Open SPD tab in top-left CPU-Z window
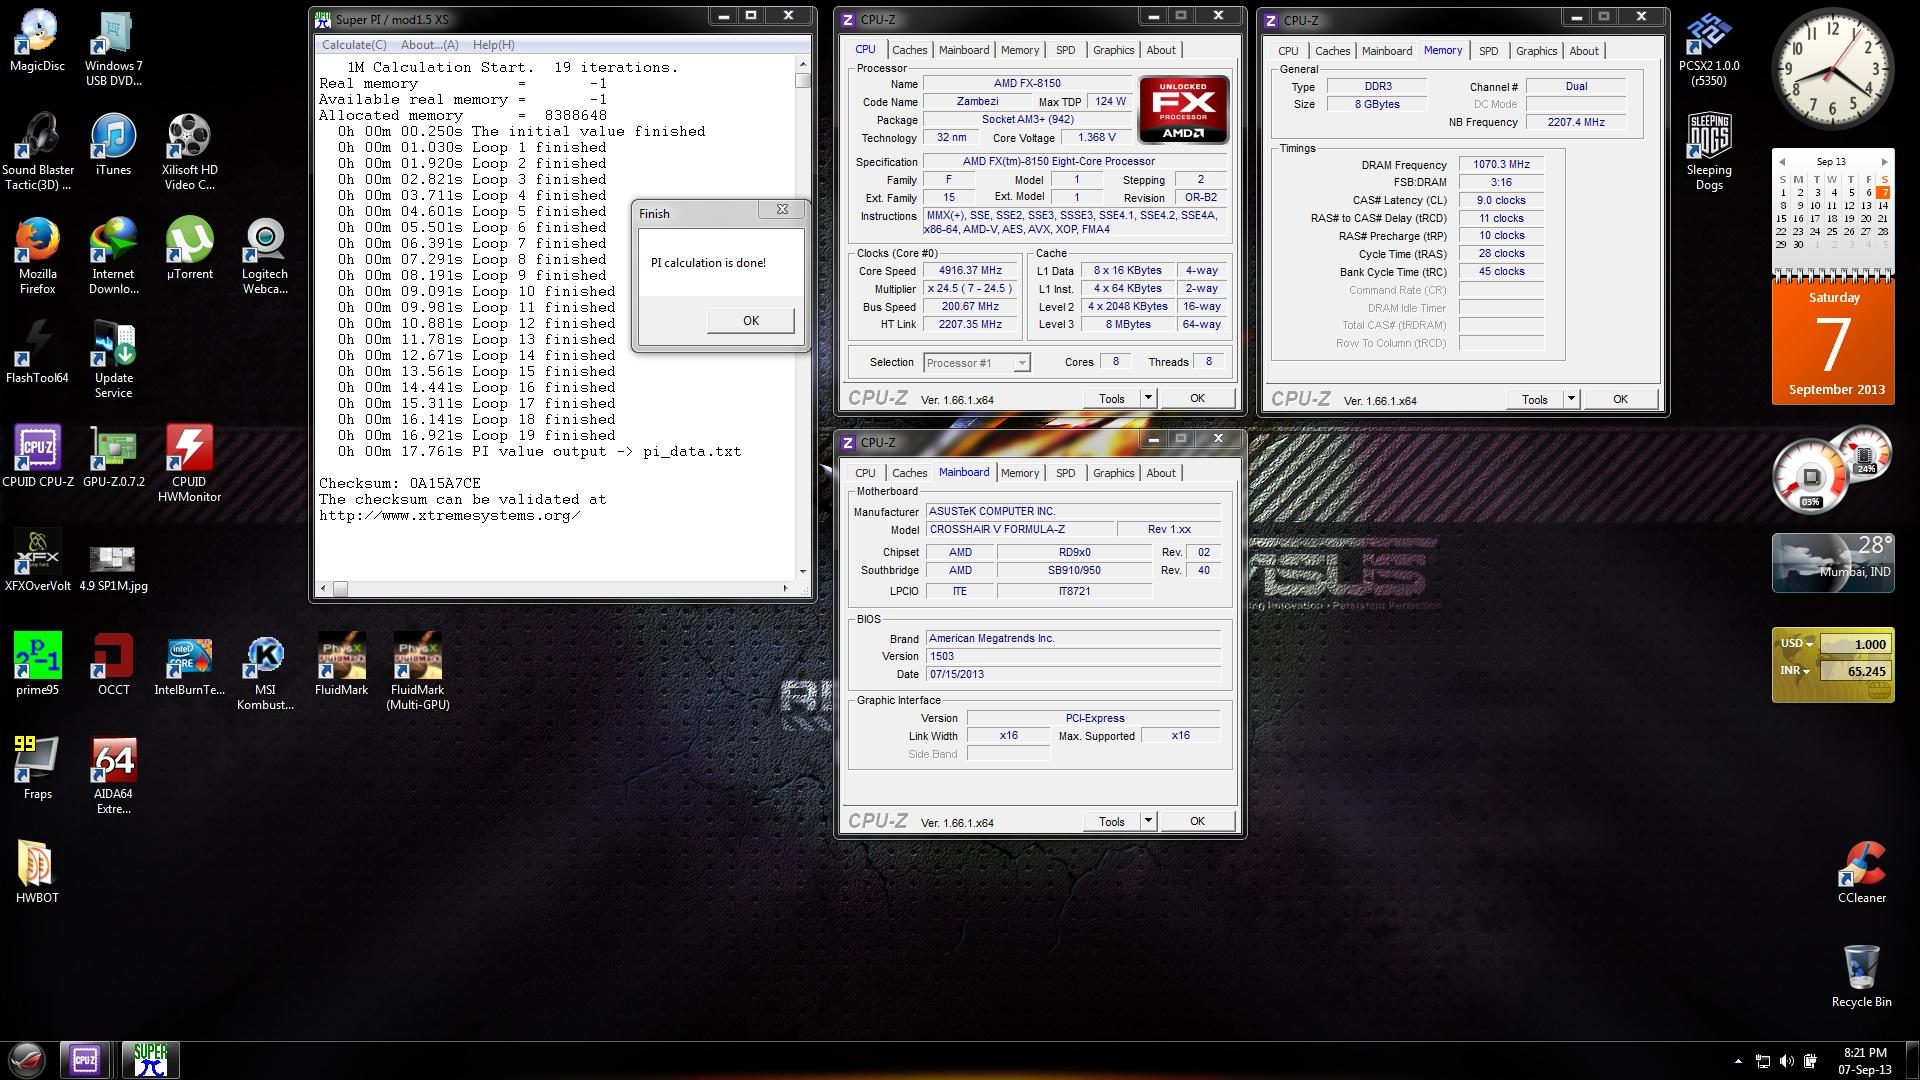The height and width of the screenshot is (1080, 1920). tap(1065, 50)
